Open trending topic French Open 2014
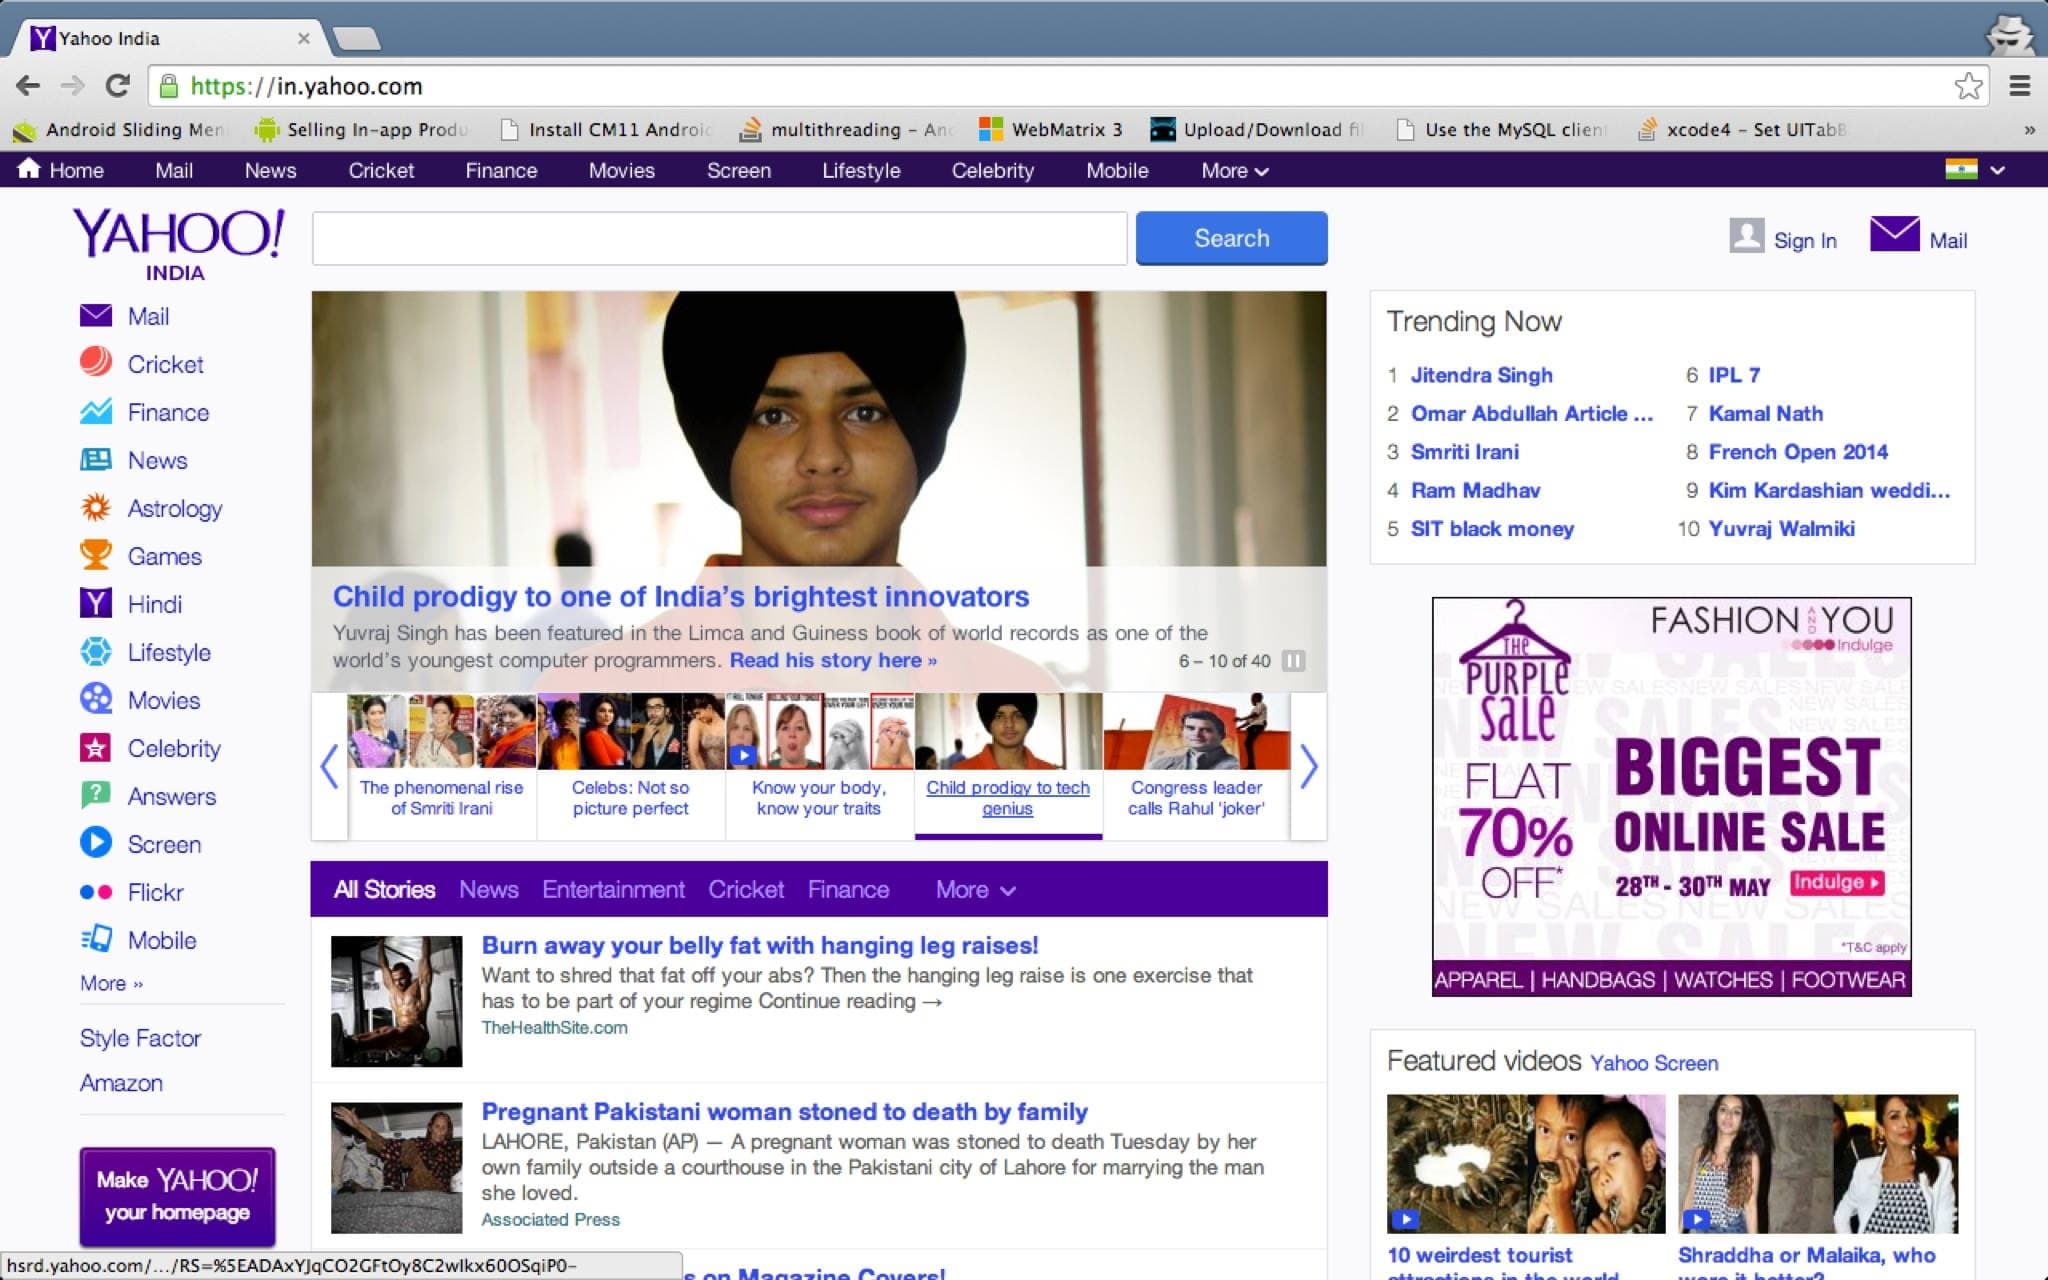 point(1797,452)
